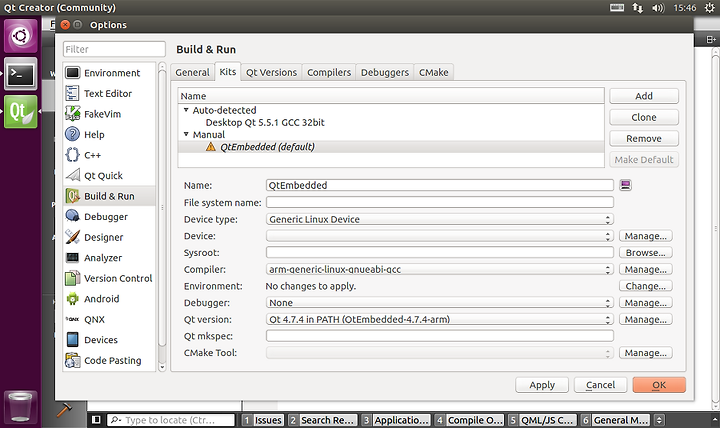
Task: Click the kit icon button beside Name field
Action: tap(625, 185)
